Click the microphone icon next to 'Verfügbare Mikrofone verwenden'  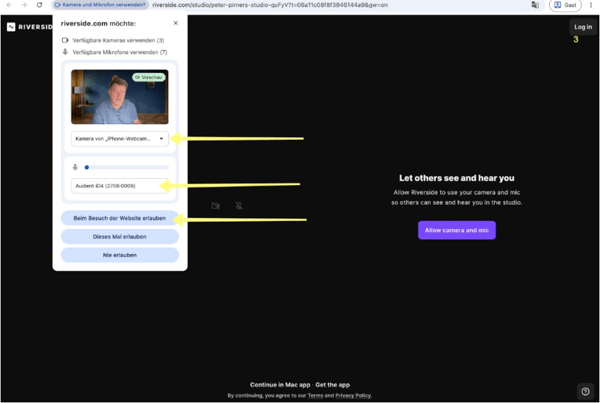[65, 52]
